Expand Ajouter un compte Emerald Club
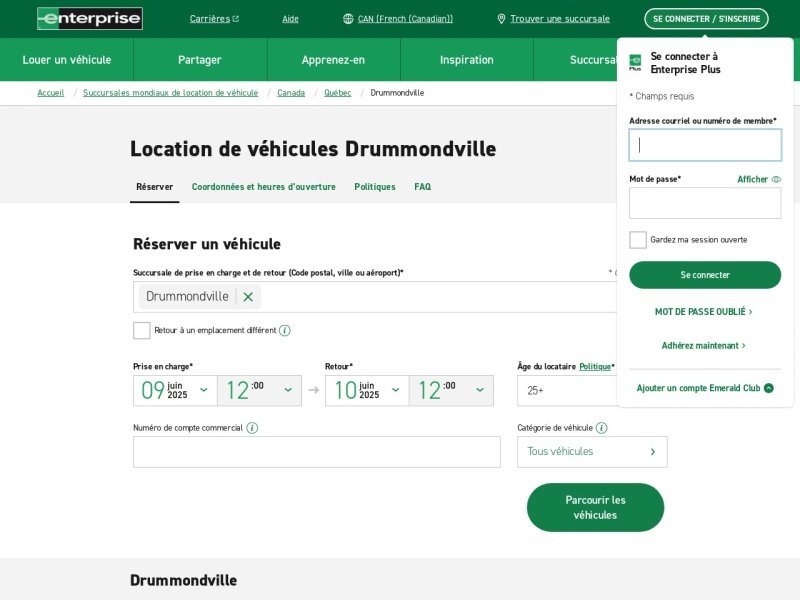The height and width of the screenshot is (600, 800). [x=705, y=388]
